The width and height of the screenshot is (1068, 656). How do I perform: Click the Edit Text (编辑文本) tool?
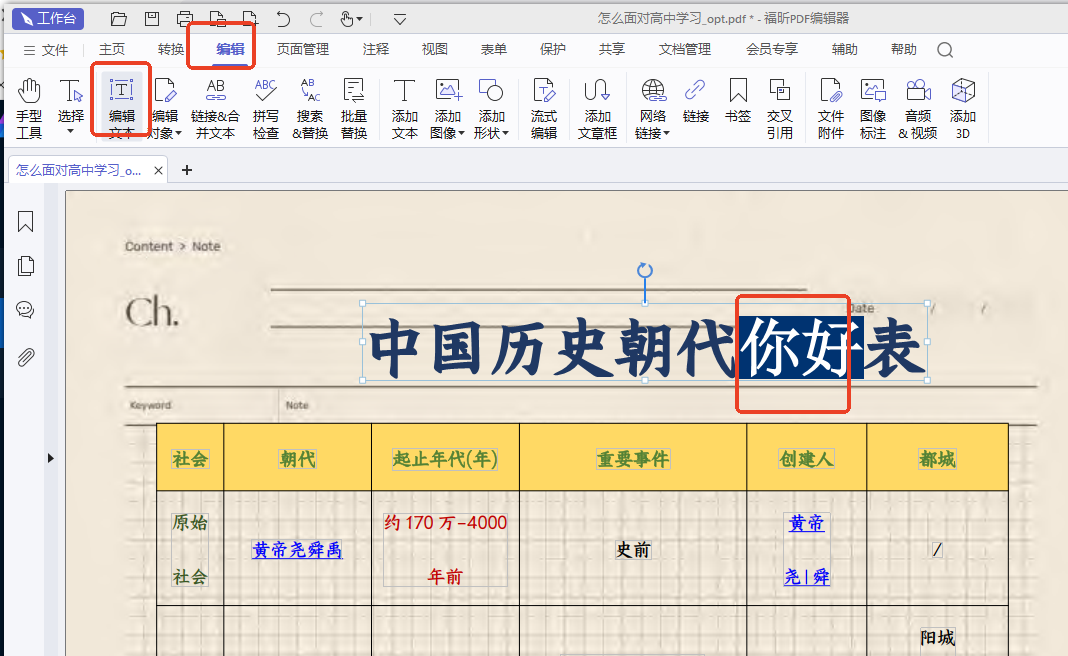121,108
